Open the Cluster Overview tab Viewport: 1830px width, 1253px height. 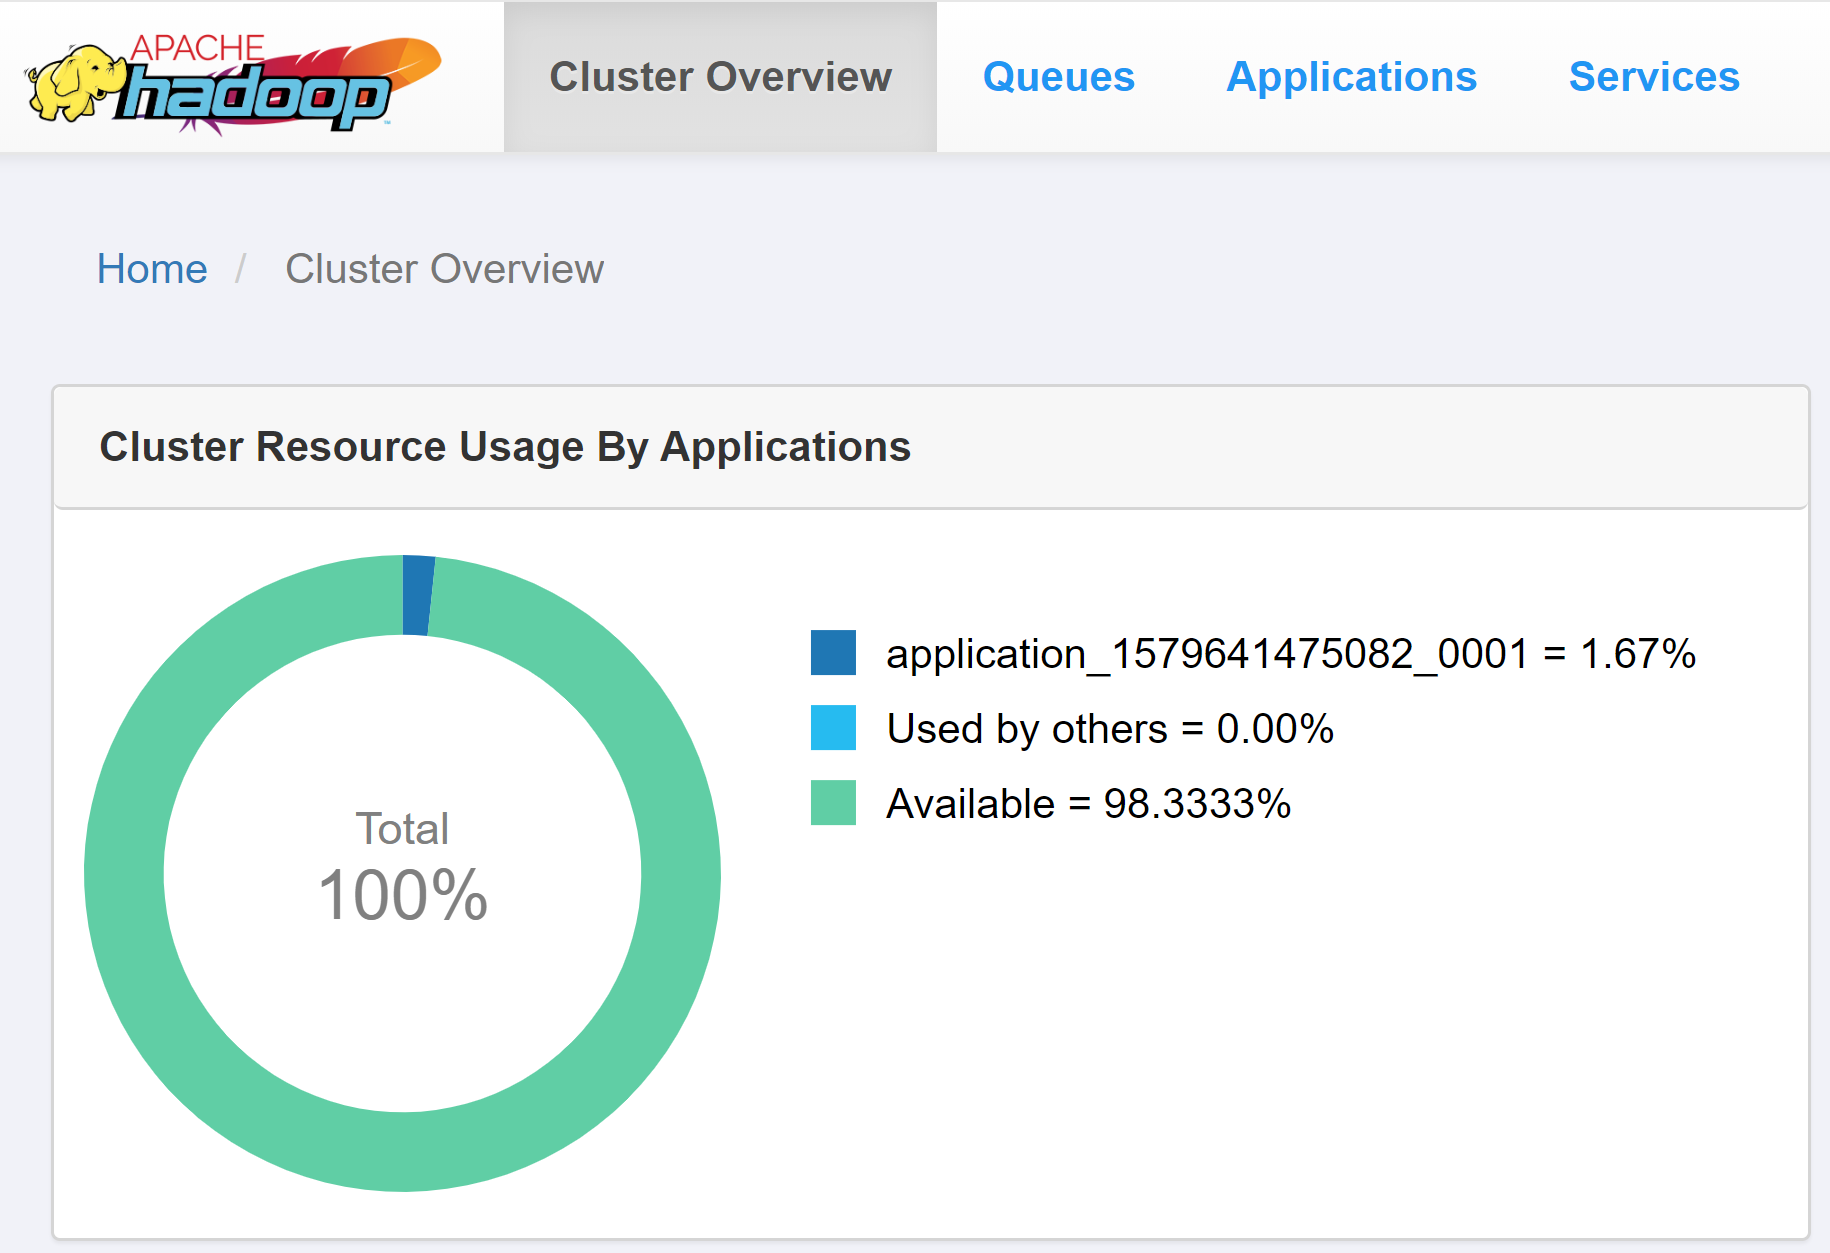(x=720, y=77)
